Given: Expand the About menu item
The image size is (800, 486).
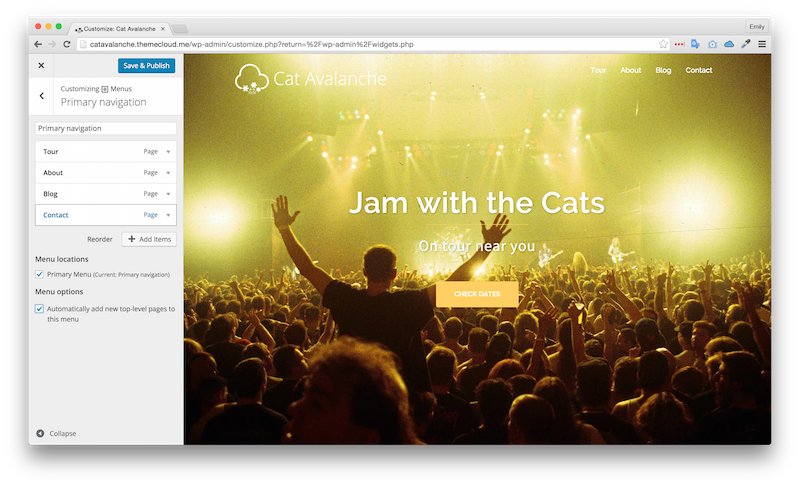Looking at the screenshot, I should (x=168, y=173).
